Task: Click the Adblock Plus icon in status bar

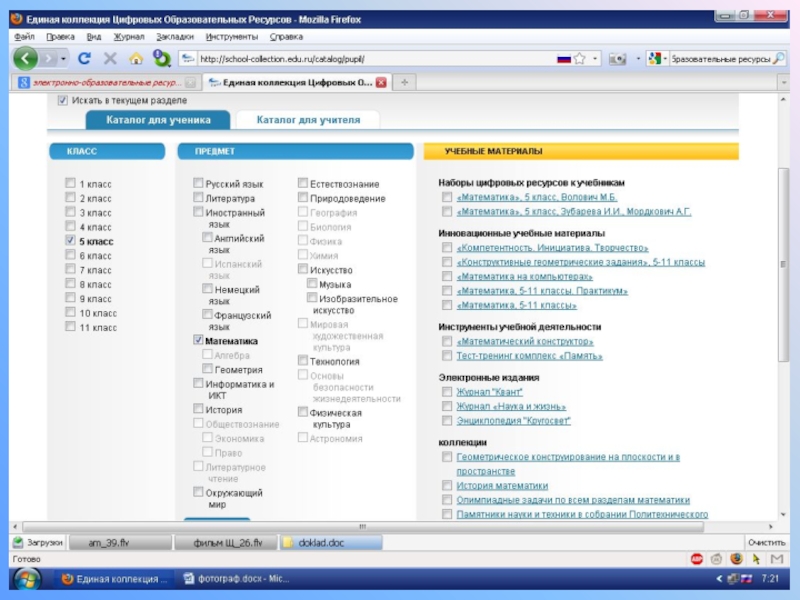Action: tap(697, 559)
